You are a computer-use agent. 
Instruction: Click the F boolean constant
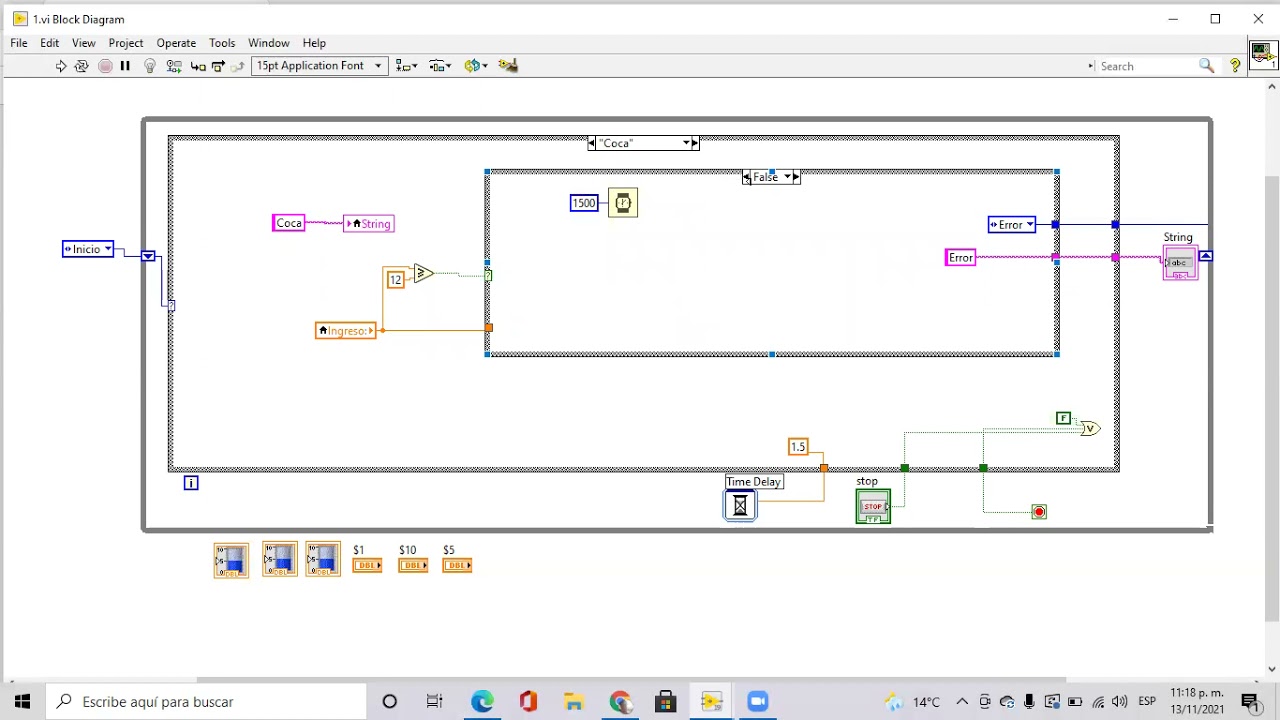[1064, 418]
